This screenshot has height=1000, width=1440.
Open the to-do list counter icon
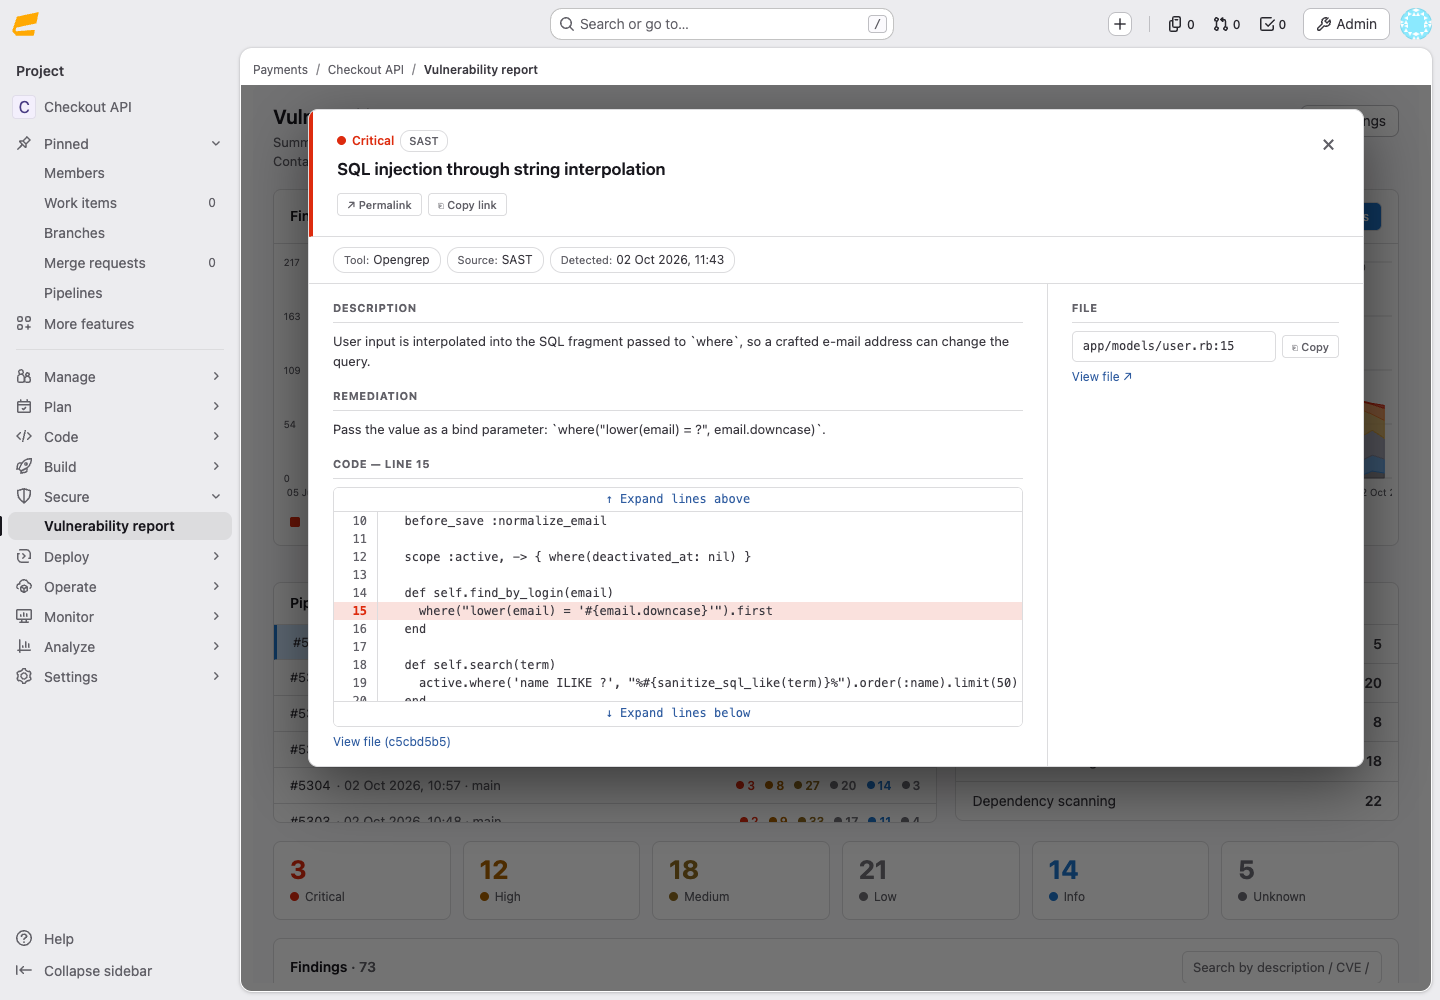point(1272,24)
